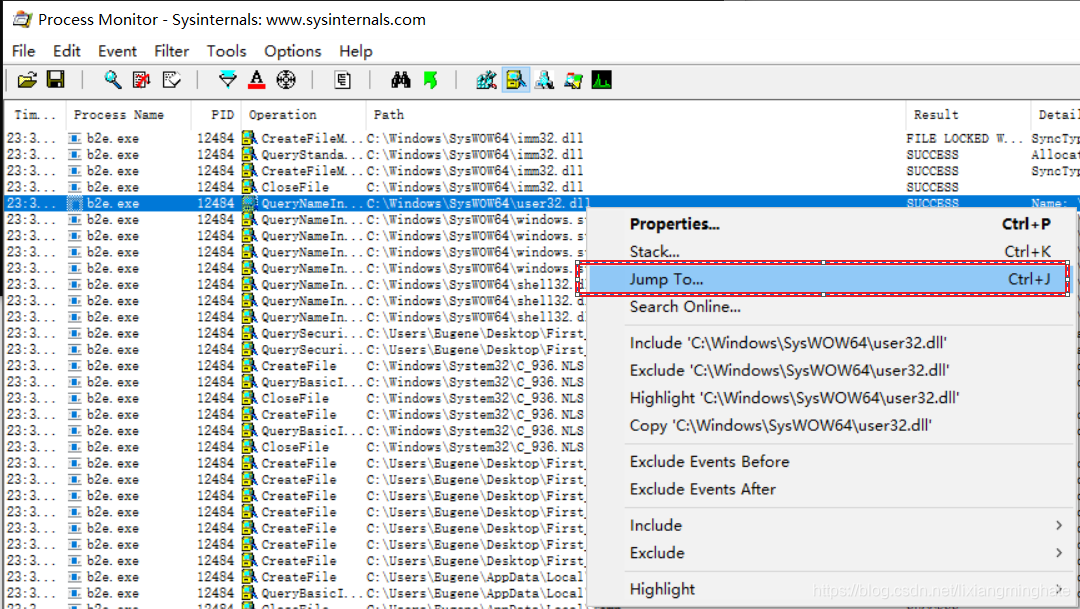This screenshot has height=609, width=1080.
Task: Choose Properties... in the context menu
Action: [x=831, y=224]
